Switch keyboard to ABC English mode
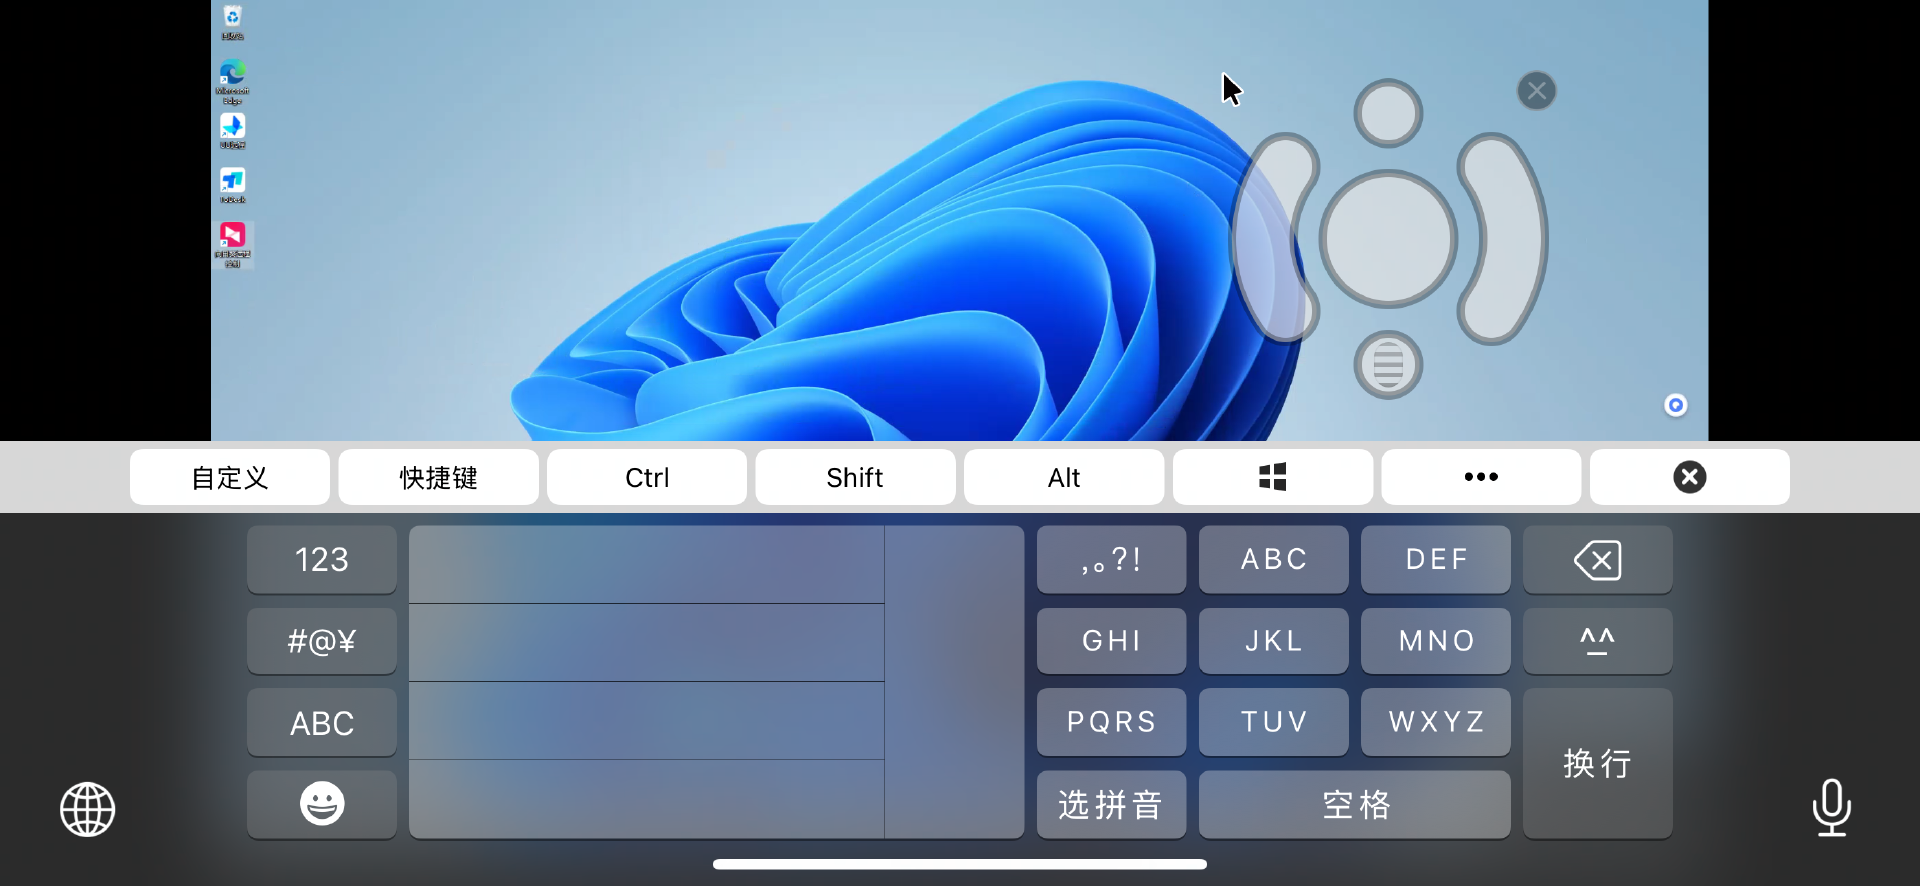 322,722
